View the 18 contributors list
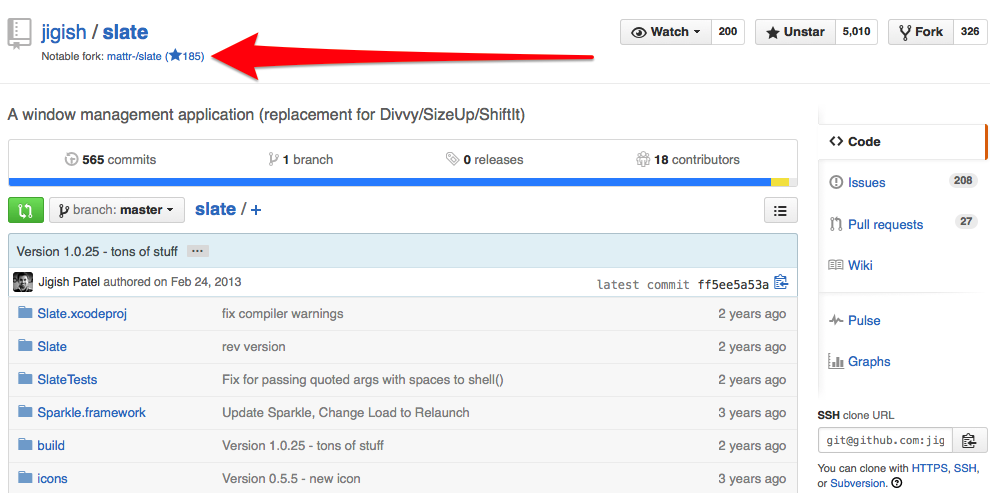The width and height of the screenshot is (990, 493). tap(688, 160)
